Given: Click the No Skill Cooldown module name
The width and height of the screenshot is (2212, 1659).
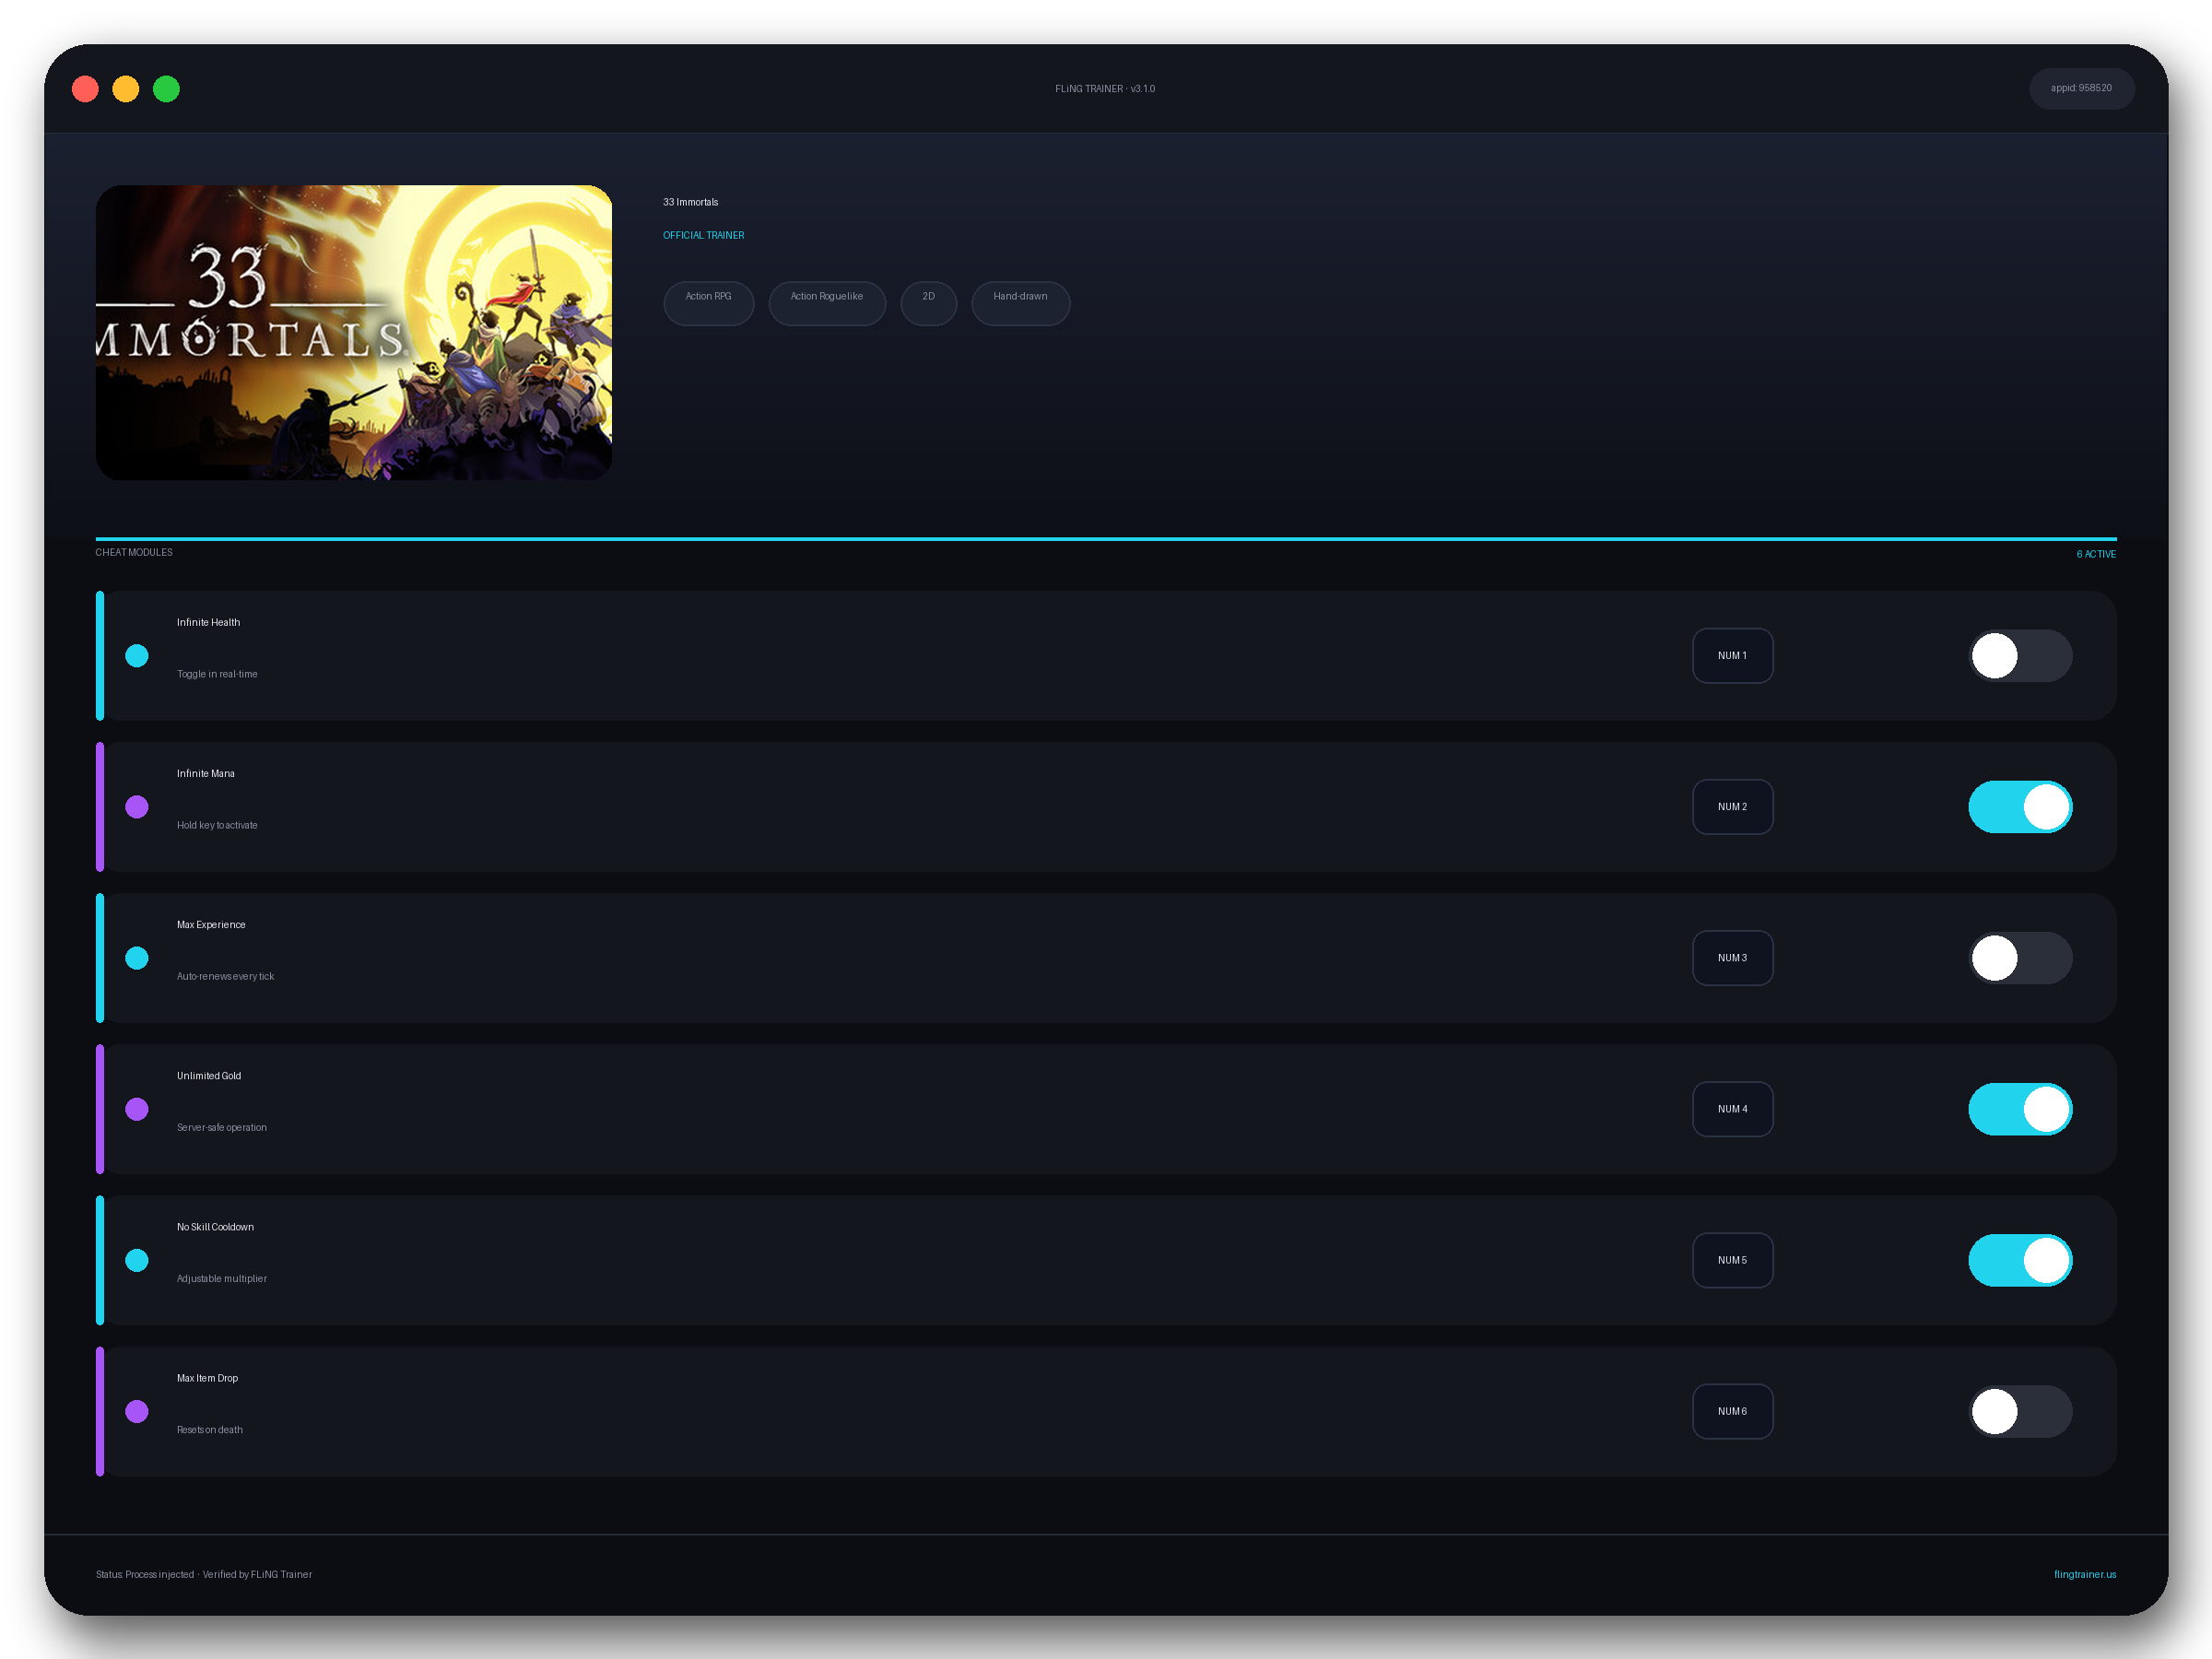Looking at the screenshot, I should point(215,1226).
